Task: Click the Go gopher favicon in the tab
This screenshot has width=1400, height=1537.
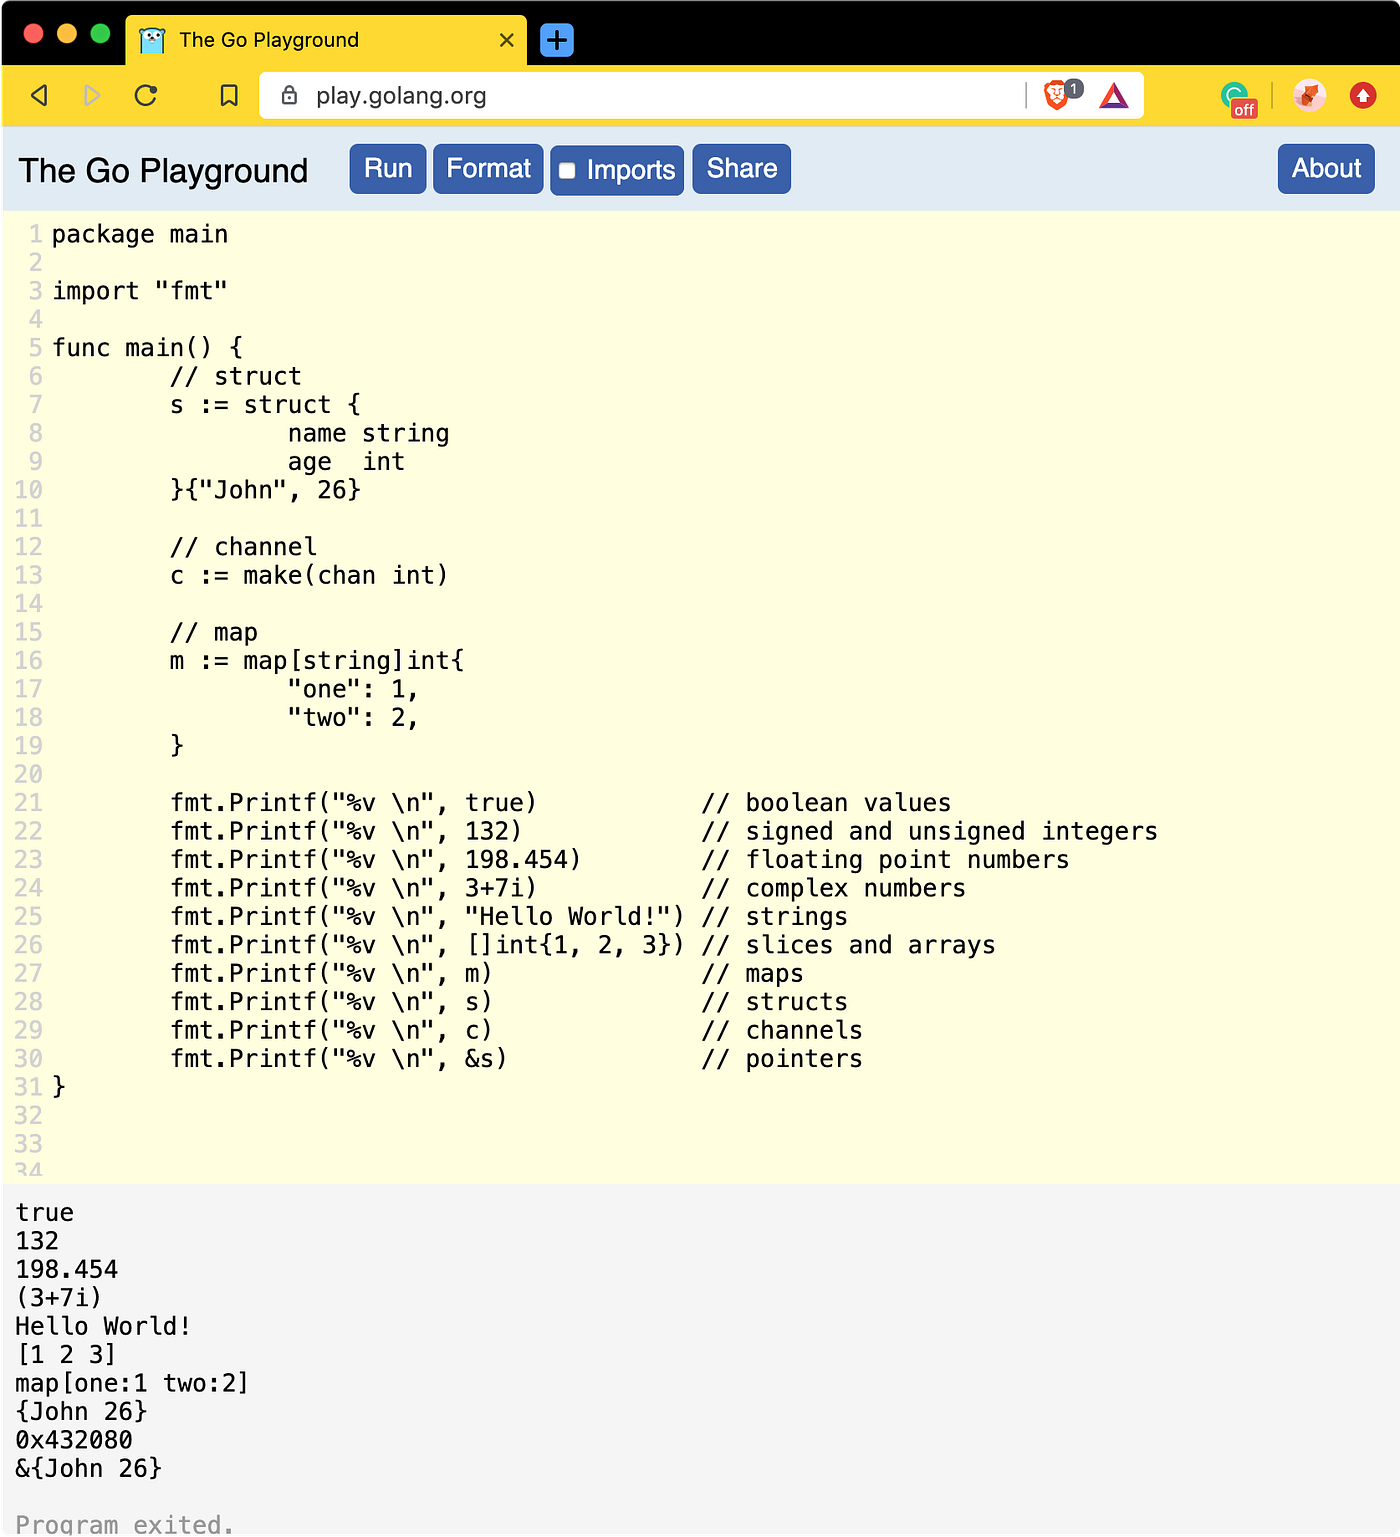Action: [x=152, y=40]
